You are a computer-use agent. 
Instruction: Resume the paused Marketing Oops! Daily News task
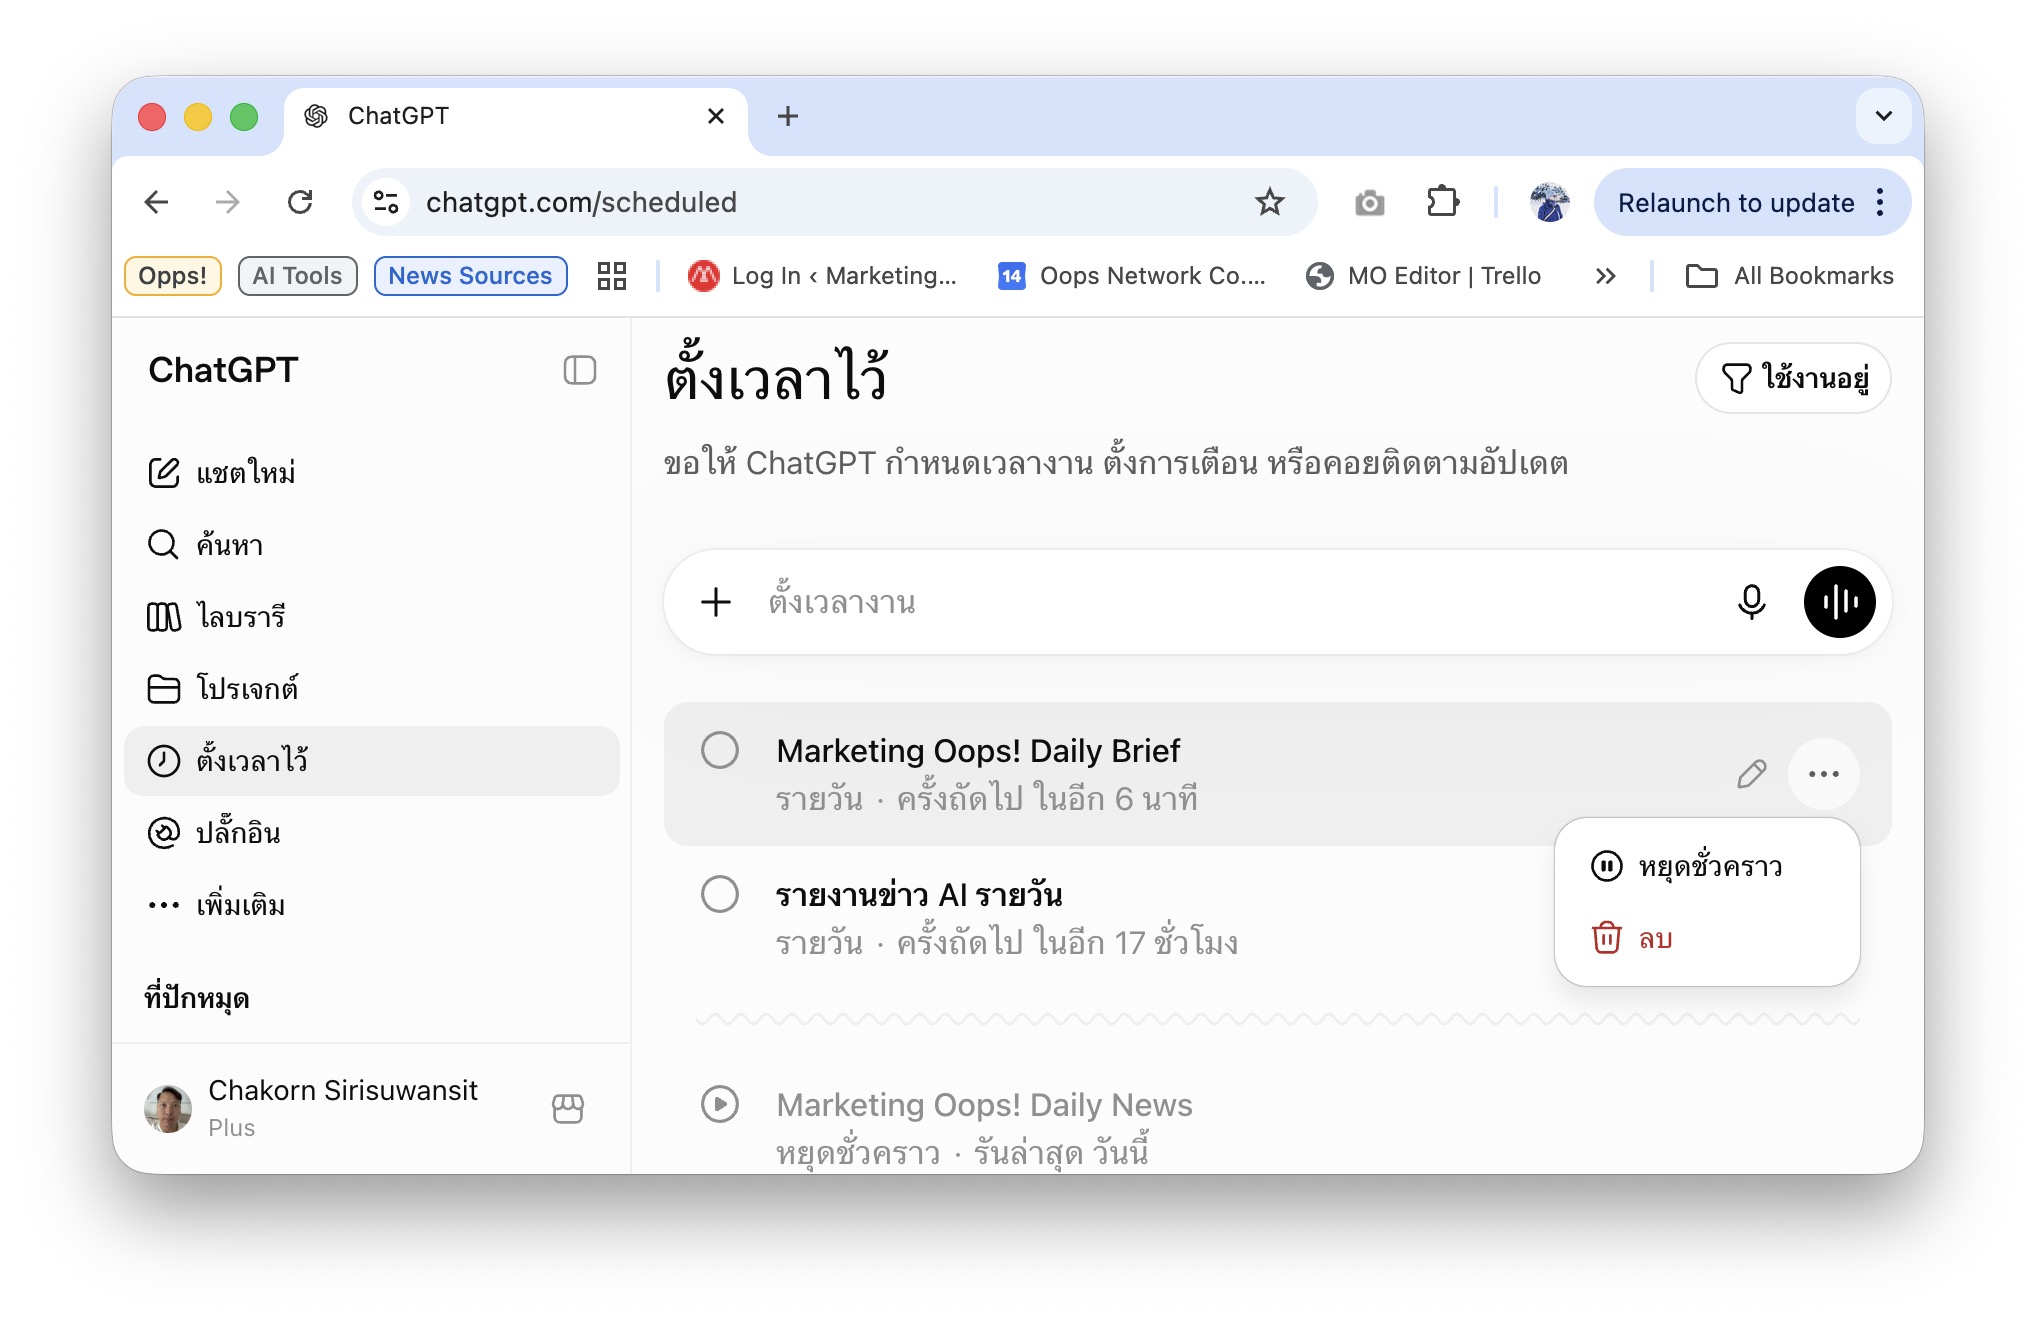720,1104
